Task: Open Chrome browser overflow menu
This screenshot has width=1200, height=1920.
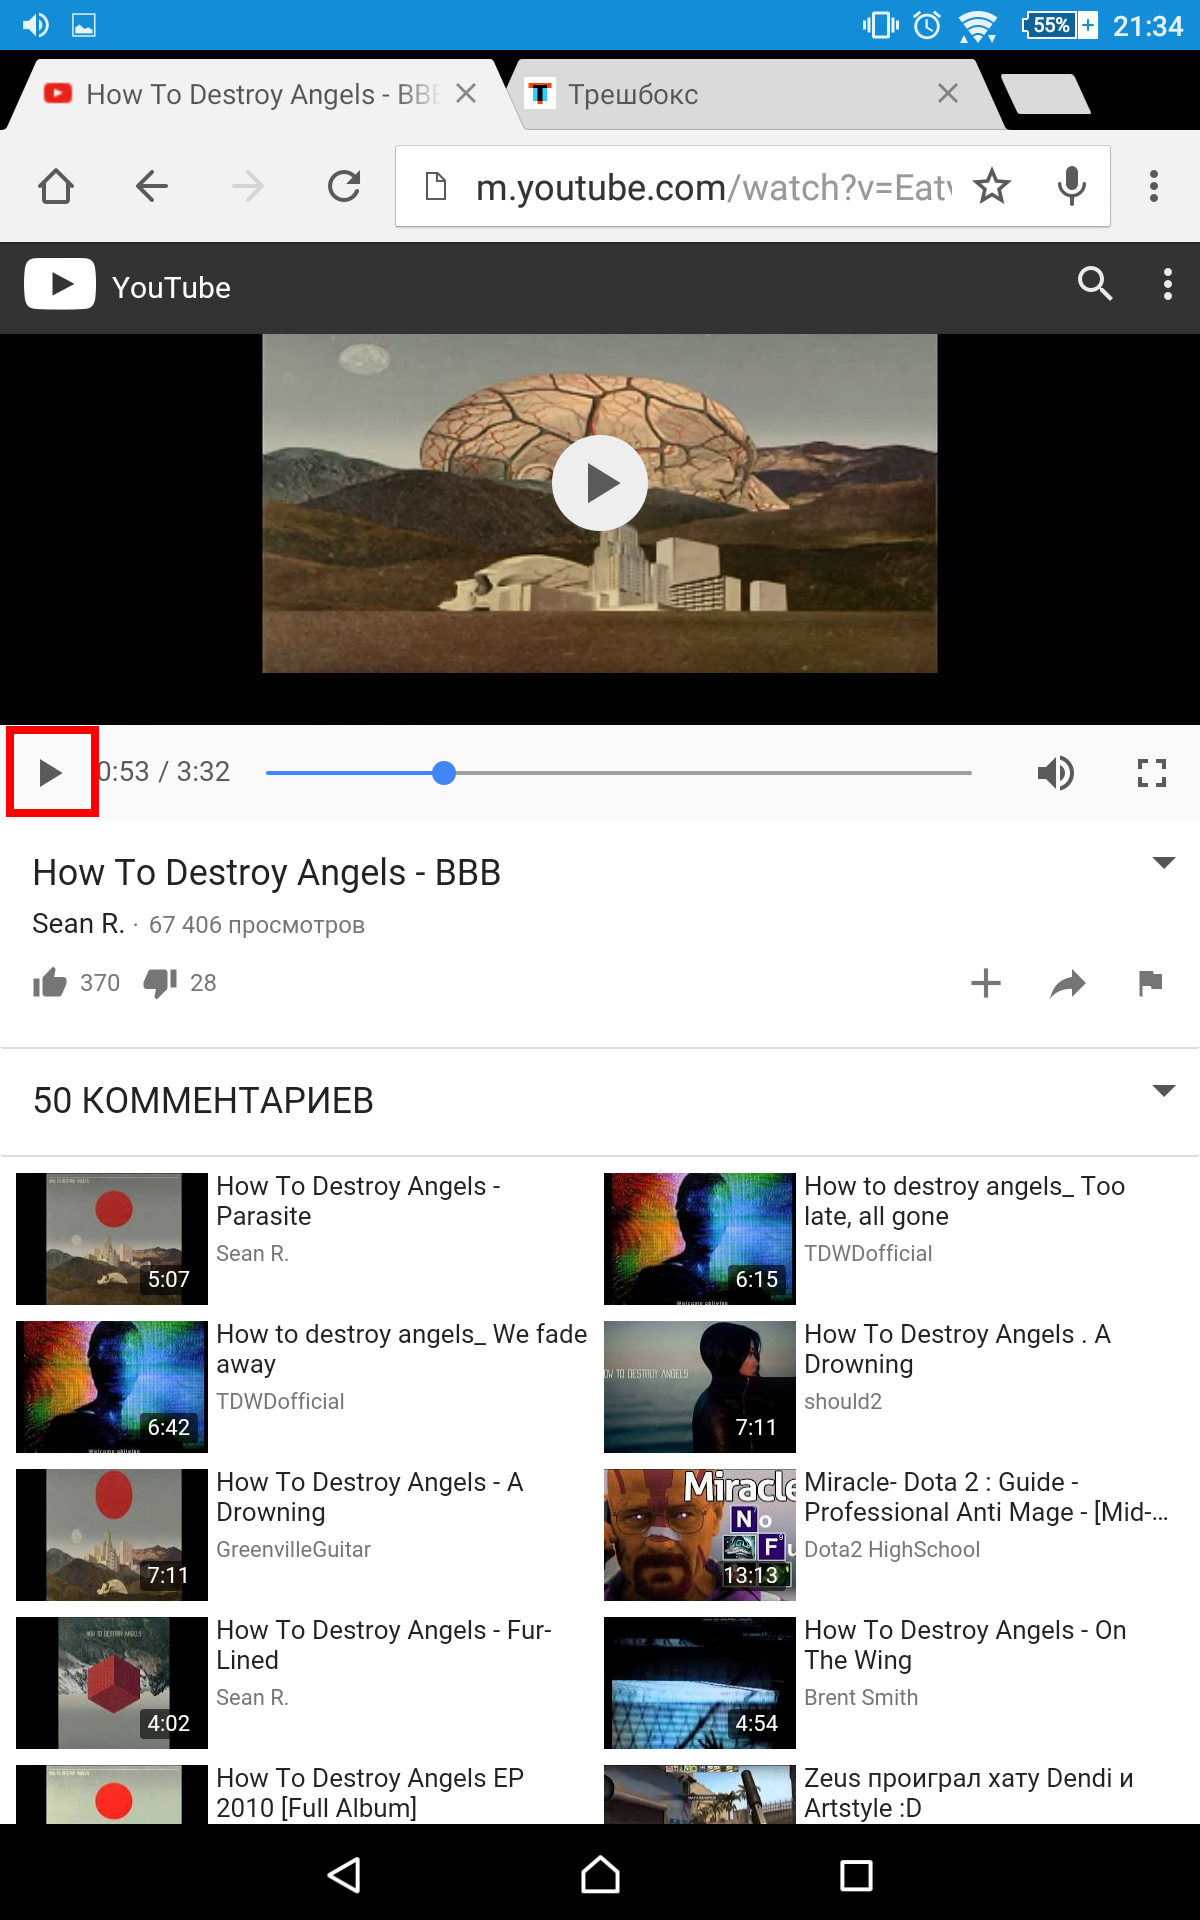Action: point(1154,186)
